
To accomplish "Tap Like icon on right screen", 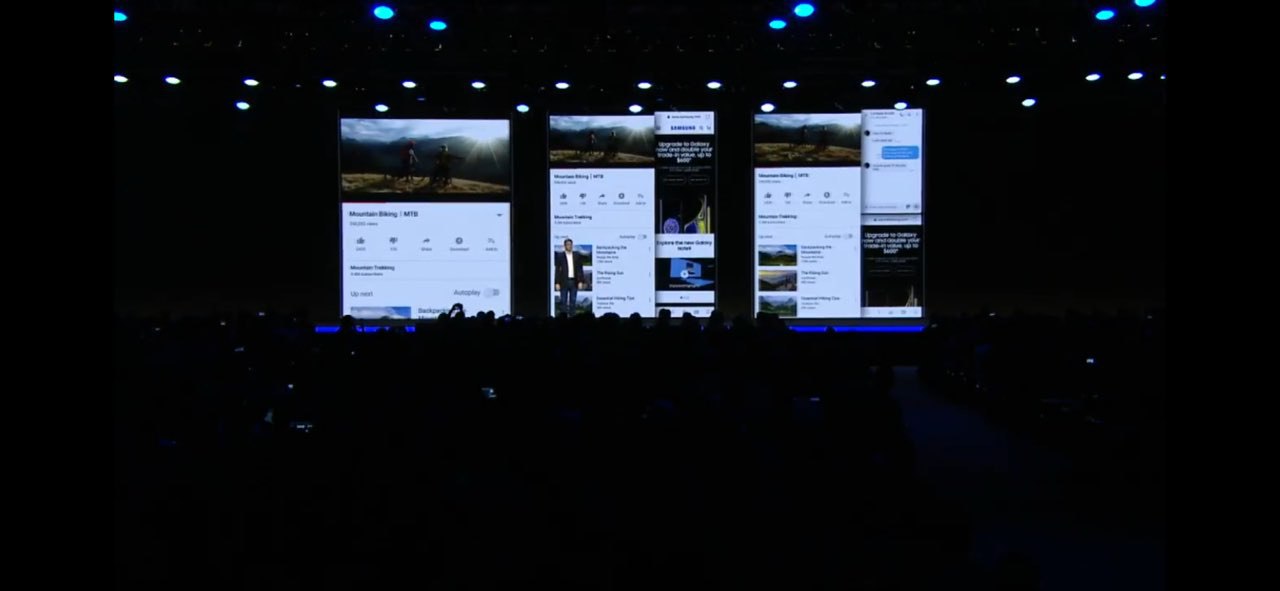I will tap(768, 196).
